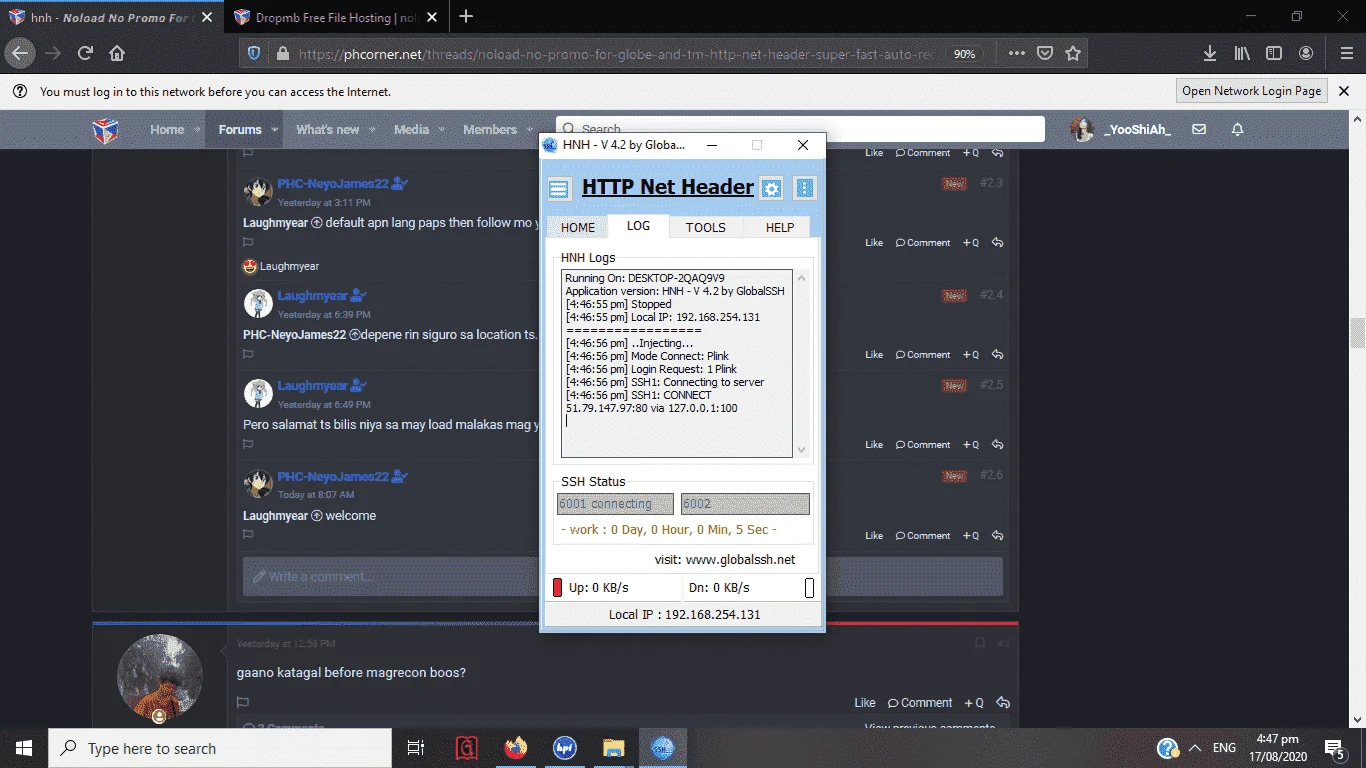Image resolution: width=1366 pixels, height=768 pixels.
Task: Click tracking protection shield icon
Action: (x=254, y=54)
